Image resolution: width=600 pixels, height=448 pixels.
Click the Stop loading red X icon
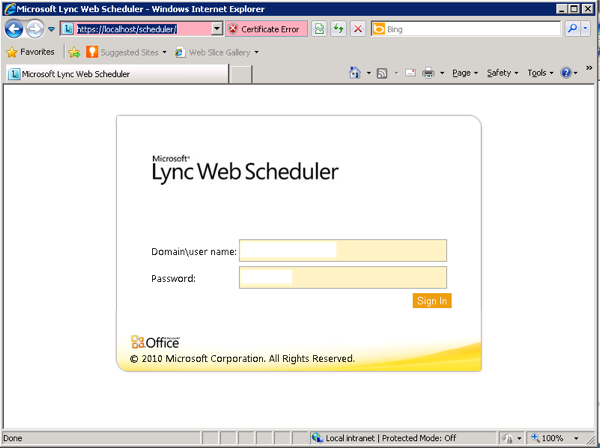(x=358, y=29)
